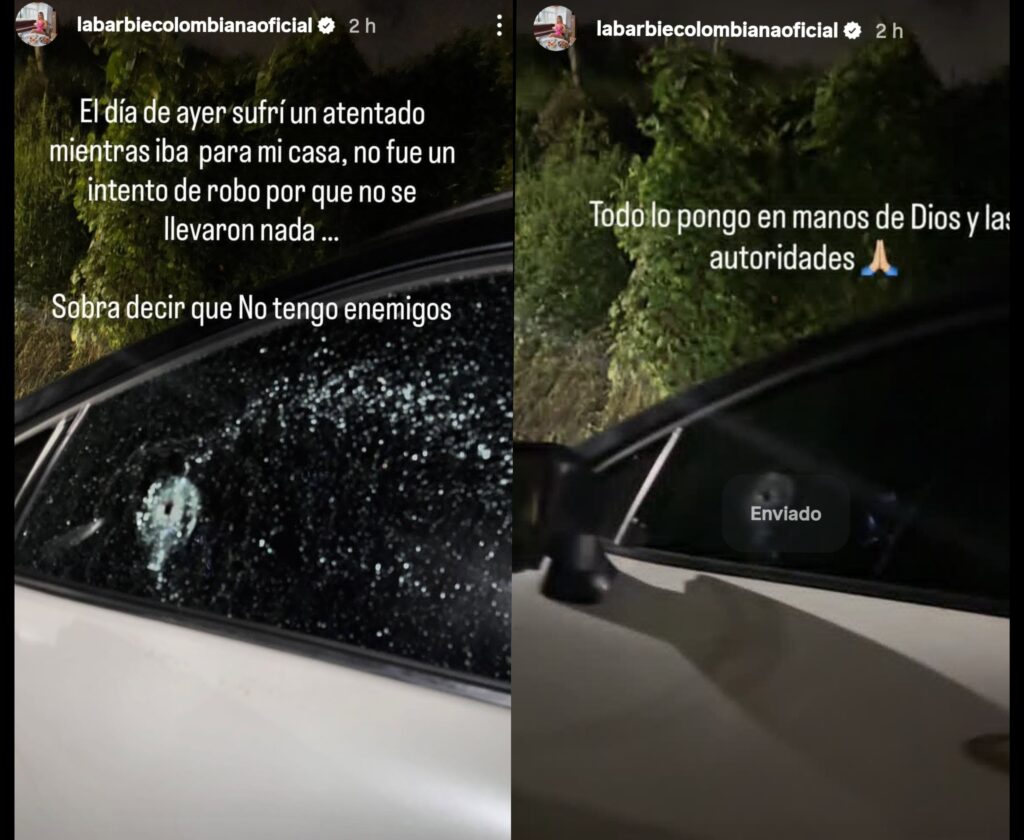This screenshot has width=1024, height=840.
Task: Click the 'El día de ayer sufrí un atentado' text
Action: 253,114
